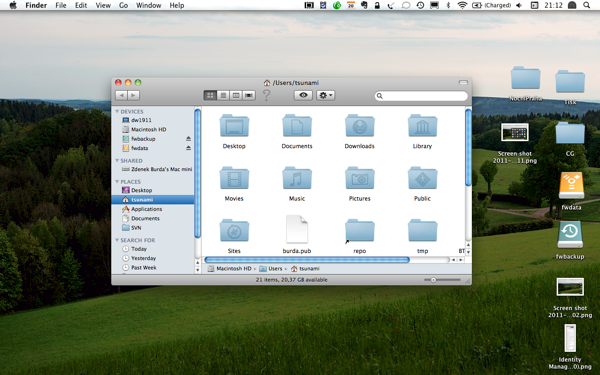
Task: Open the Edit menu
Action: click(x=81, y=5)
